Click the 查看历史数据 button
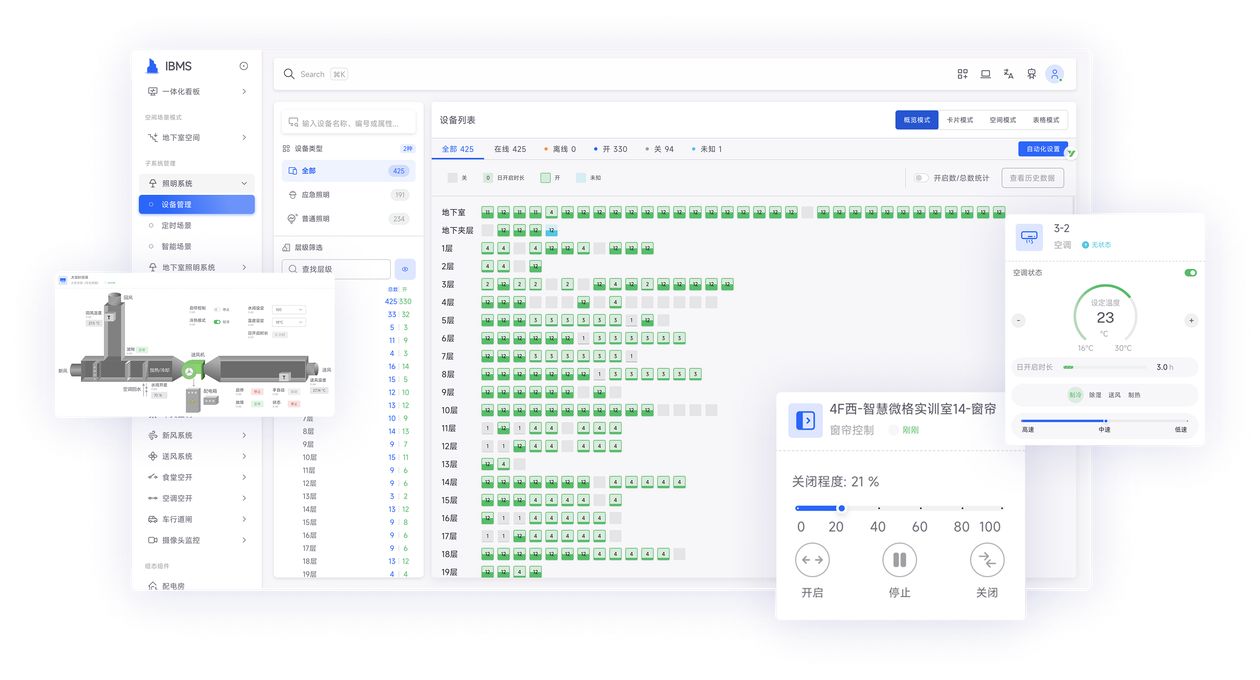Image resolution: width=1260 pixels, height=680 pixels. click(x=1032, y=178)
